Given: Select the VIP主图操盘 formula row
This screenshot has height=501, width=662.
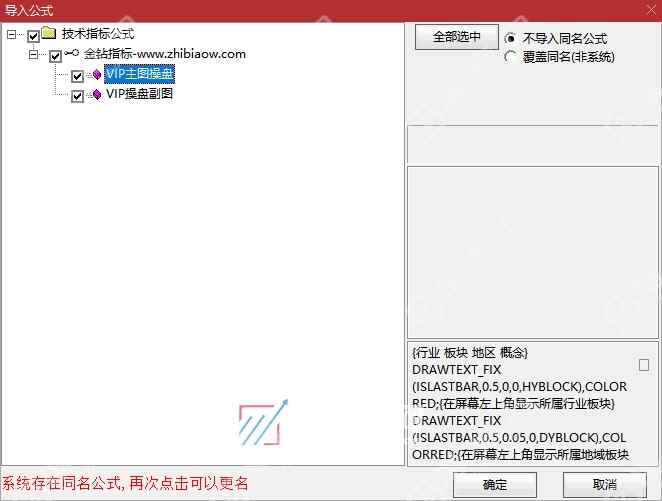Looking at the screenshot, I should (139, 74).
